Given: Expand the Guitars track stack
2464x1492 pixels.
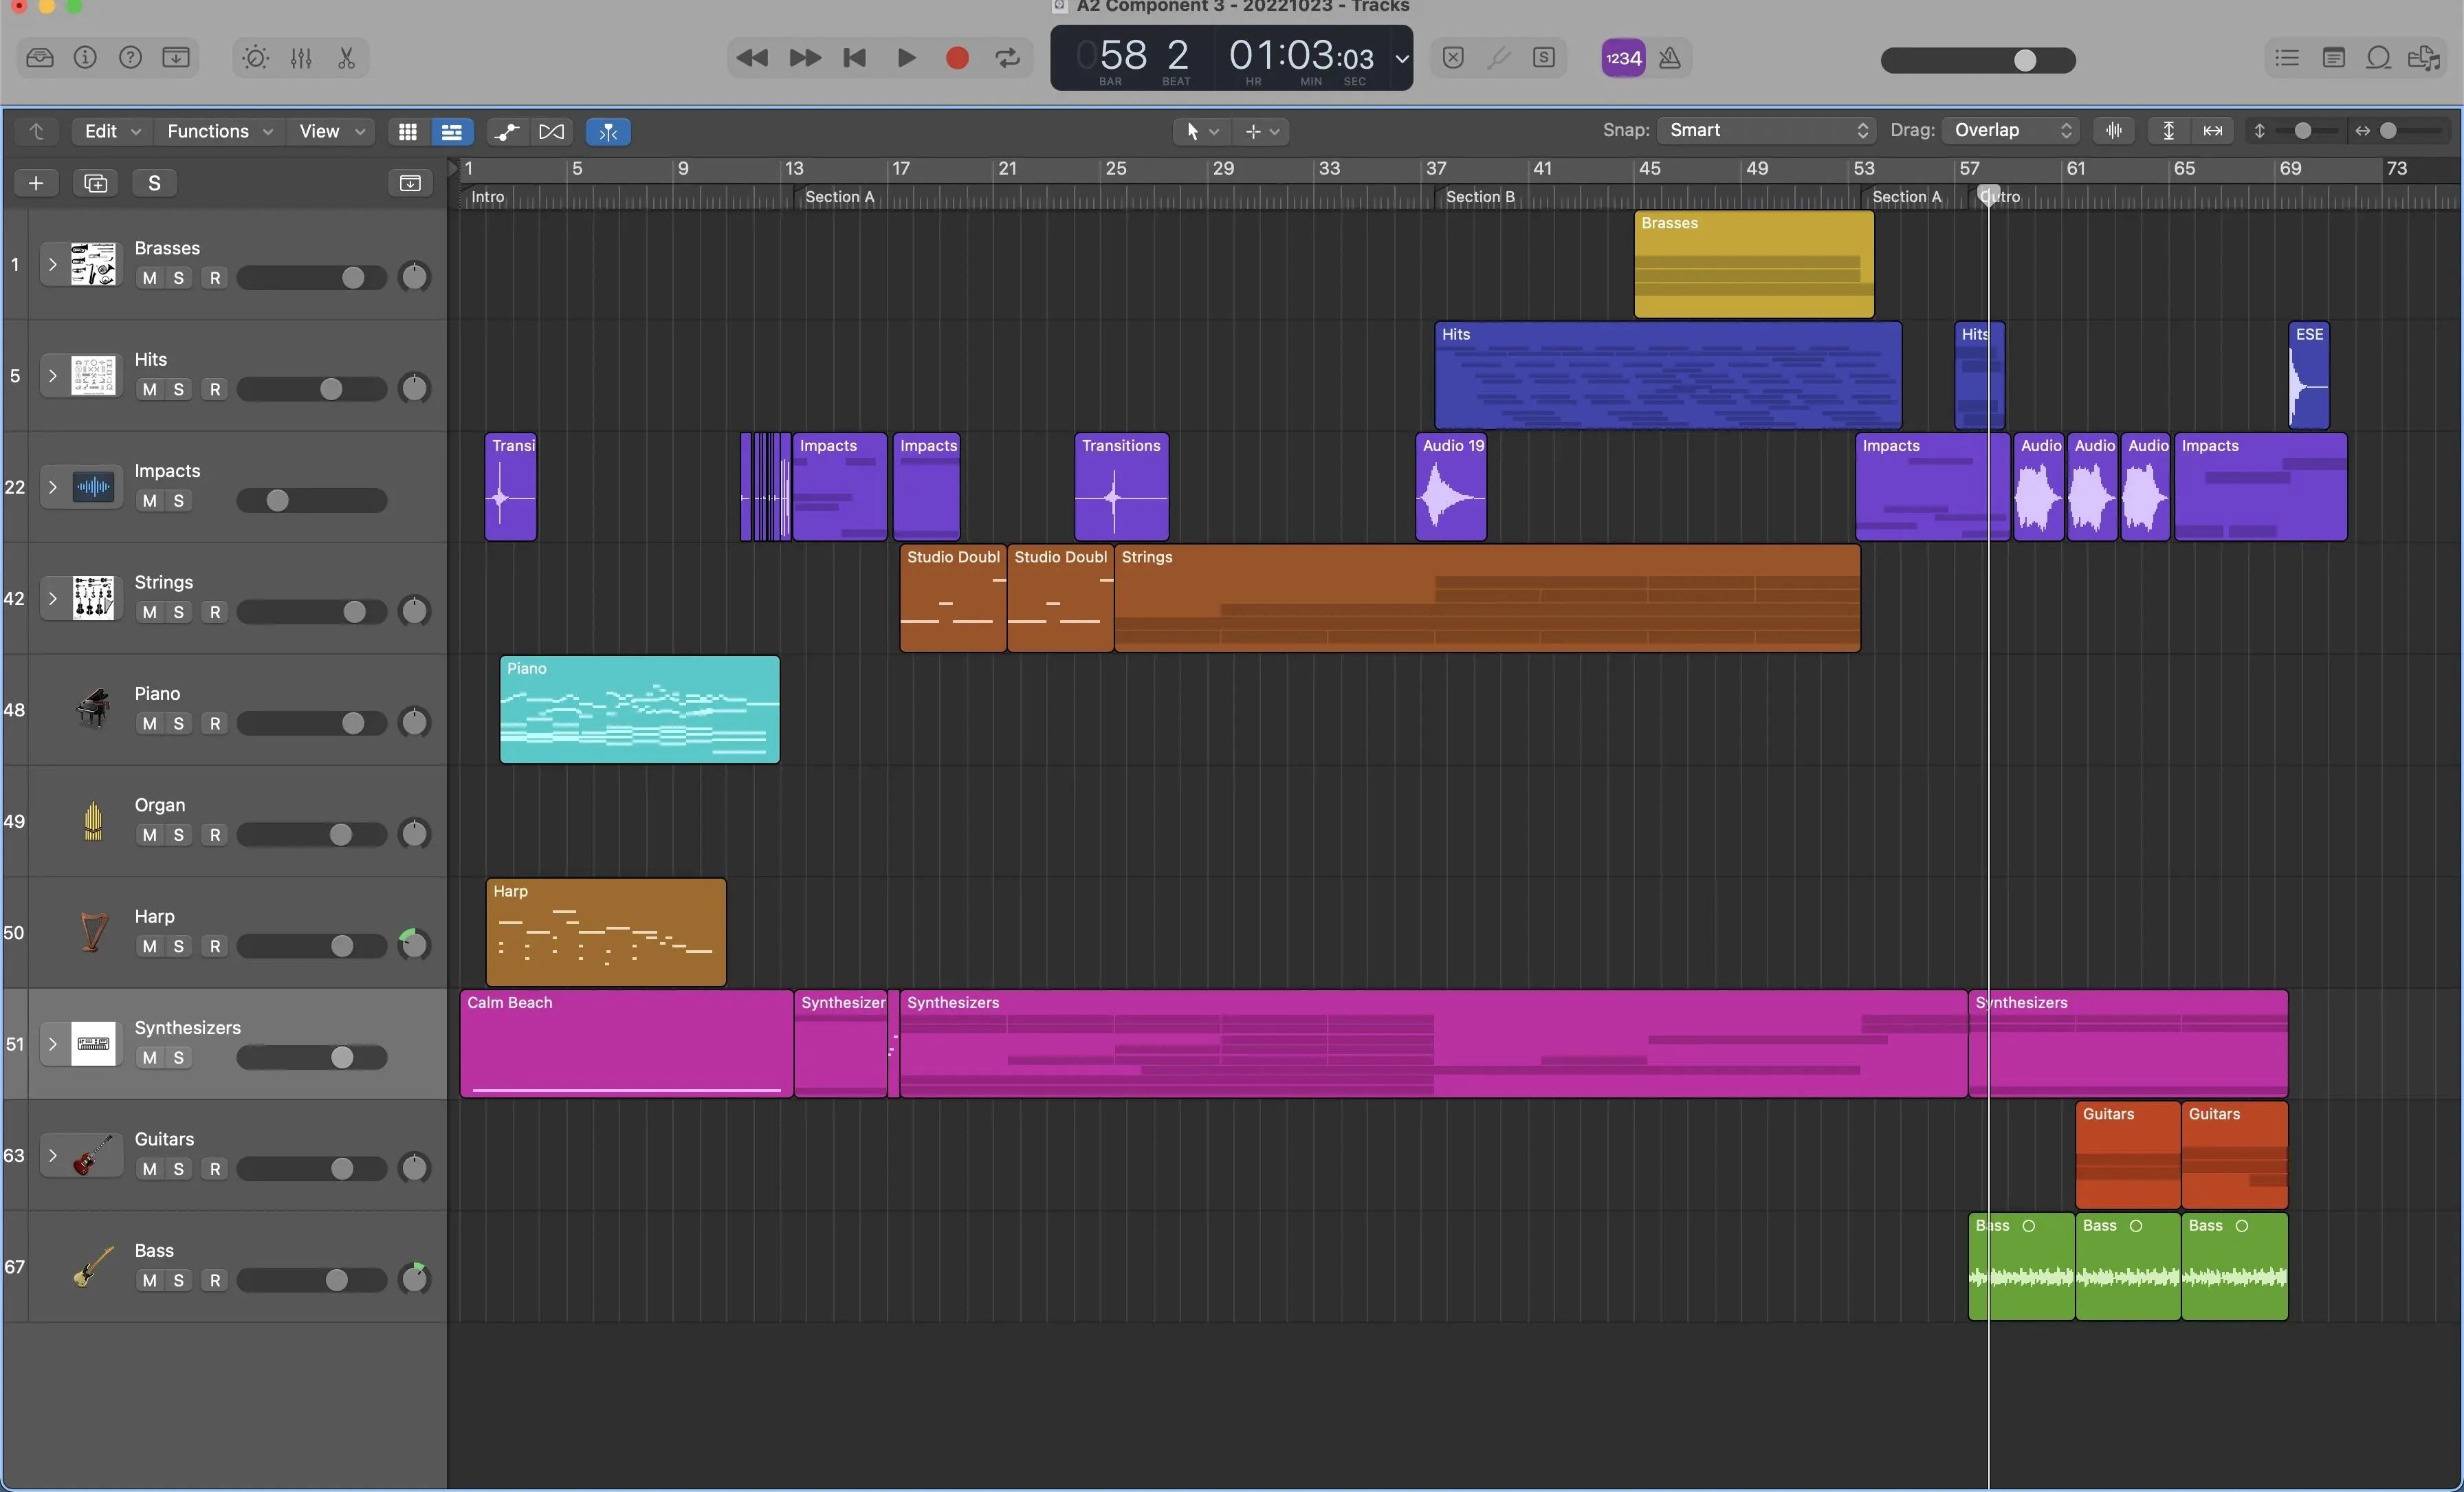Looking at the screenshot, I should click(52, 1155).
